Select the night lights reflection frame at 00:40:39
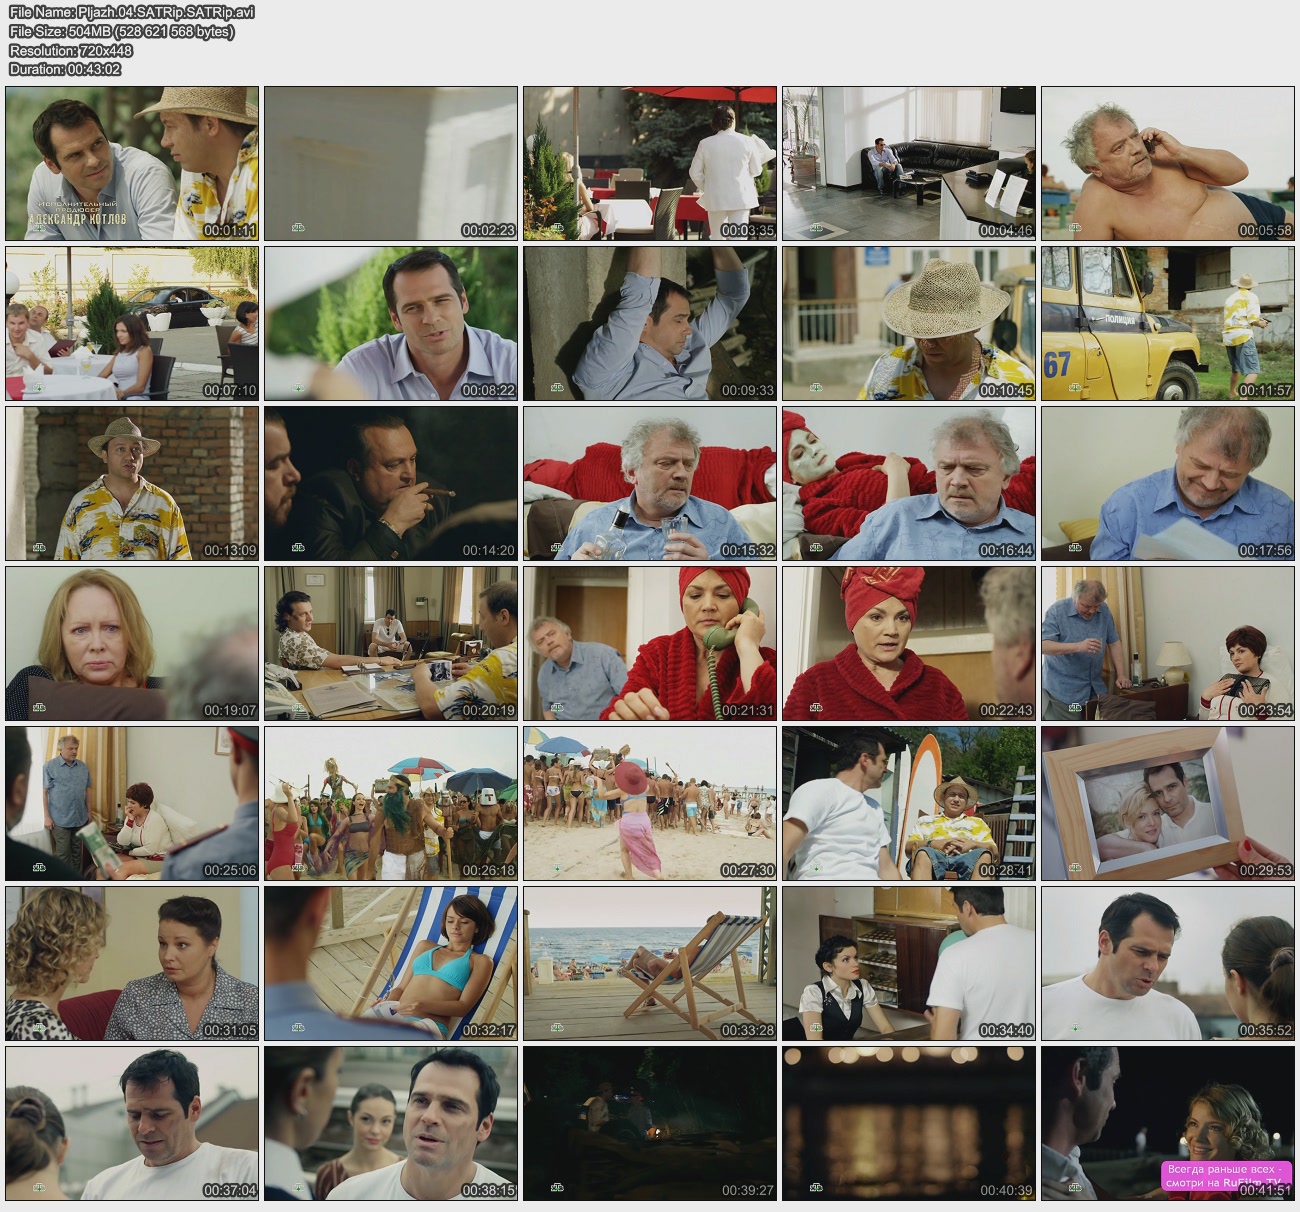The width and height of the screenshot is (1300, 1212). (908, 1123)
